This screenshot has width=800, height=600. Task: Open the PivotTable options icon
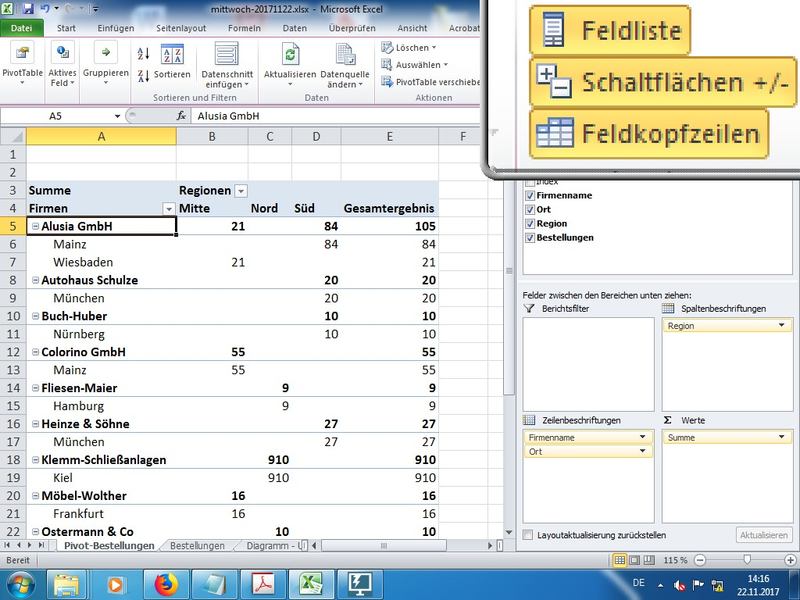click(x=22, y=54)
